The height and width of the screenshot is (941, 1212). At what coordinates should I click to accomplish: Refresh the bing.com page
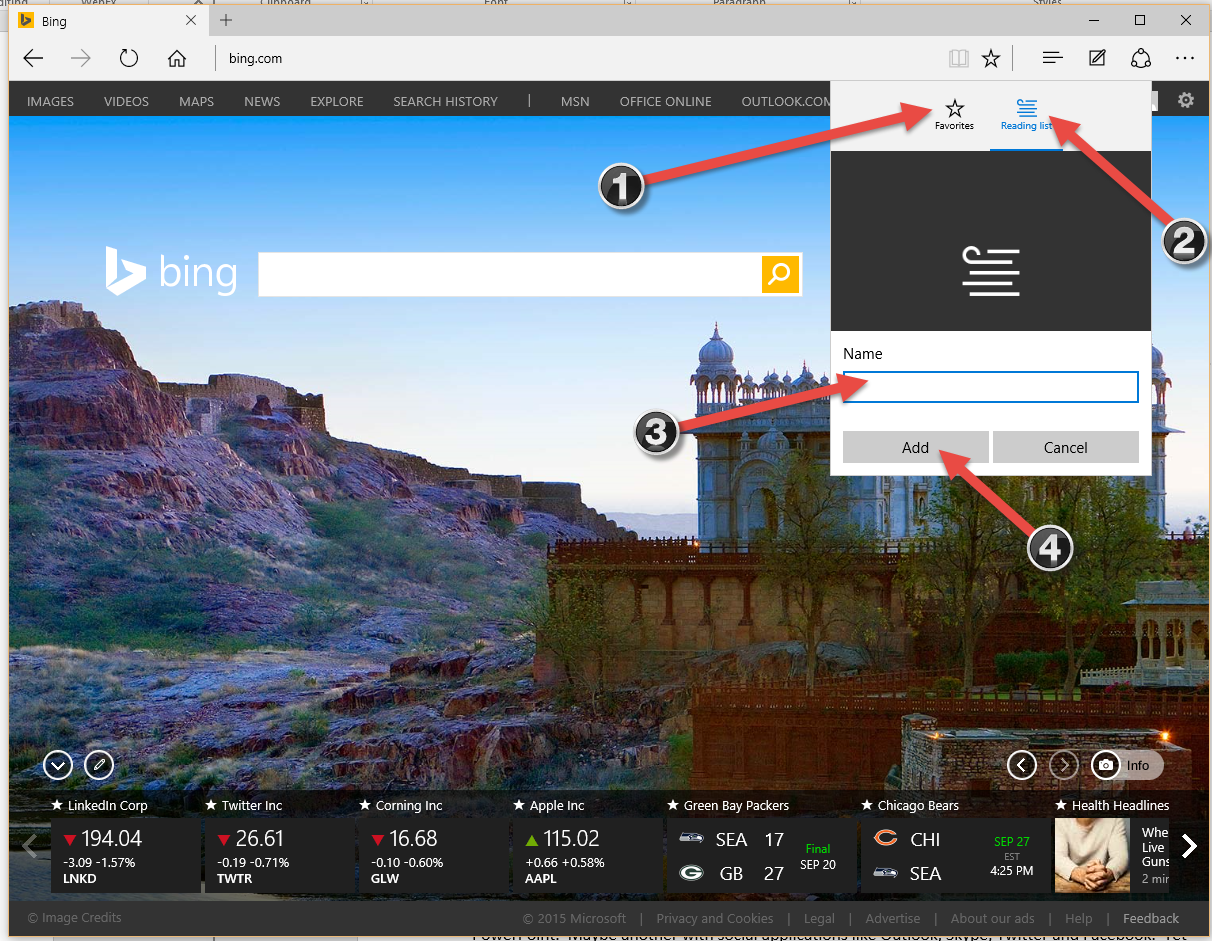[x=129, y=58]
